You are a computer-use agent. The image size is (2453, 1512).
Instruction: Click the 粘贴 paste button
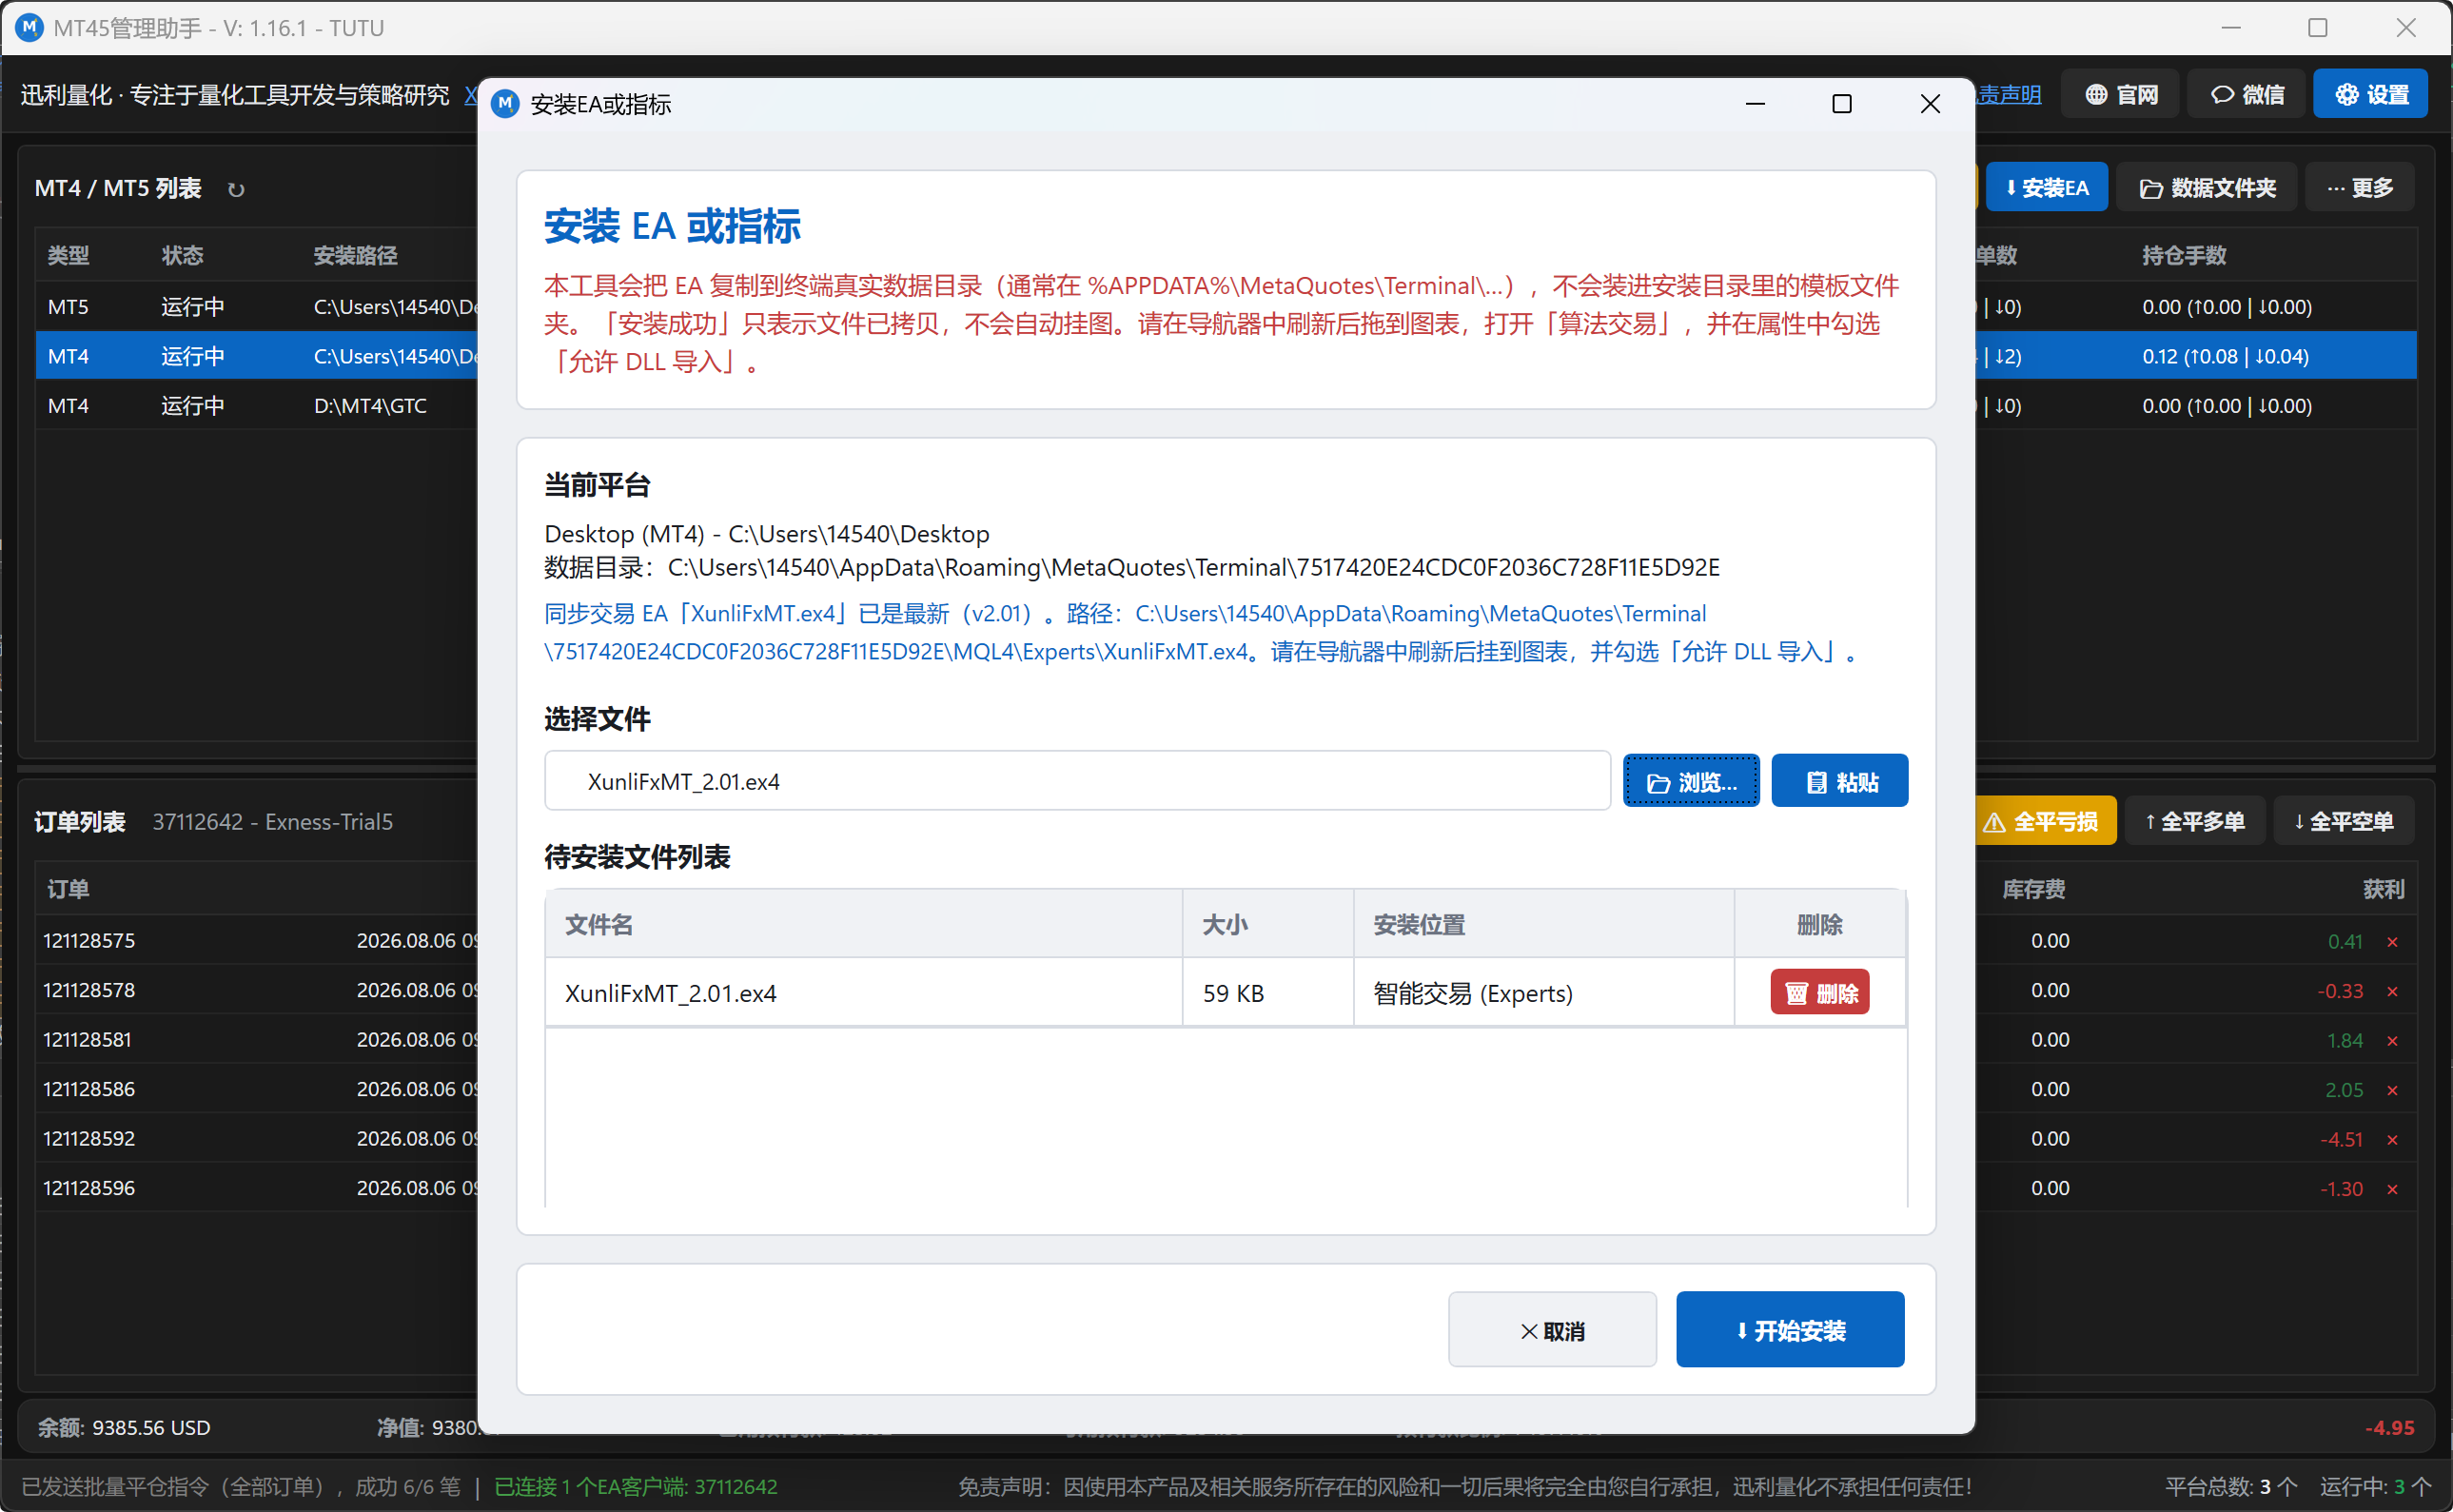click(1839, 781)
